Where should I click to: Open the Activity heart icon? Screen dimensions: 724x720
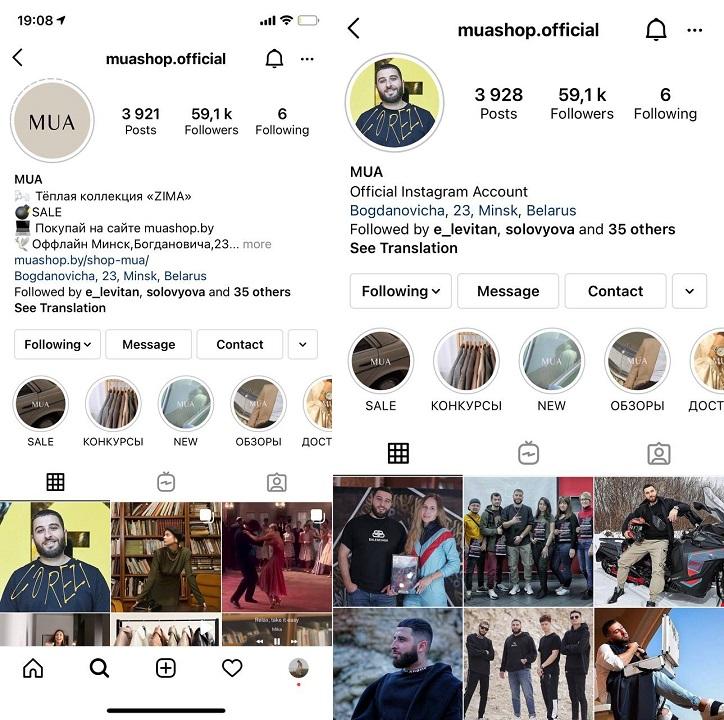tap(232, 668)
